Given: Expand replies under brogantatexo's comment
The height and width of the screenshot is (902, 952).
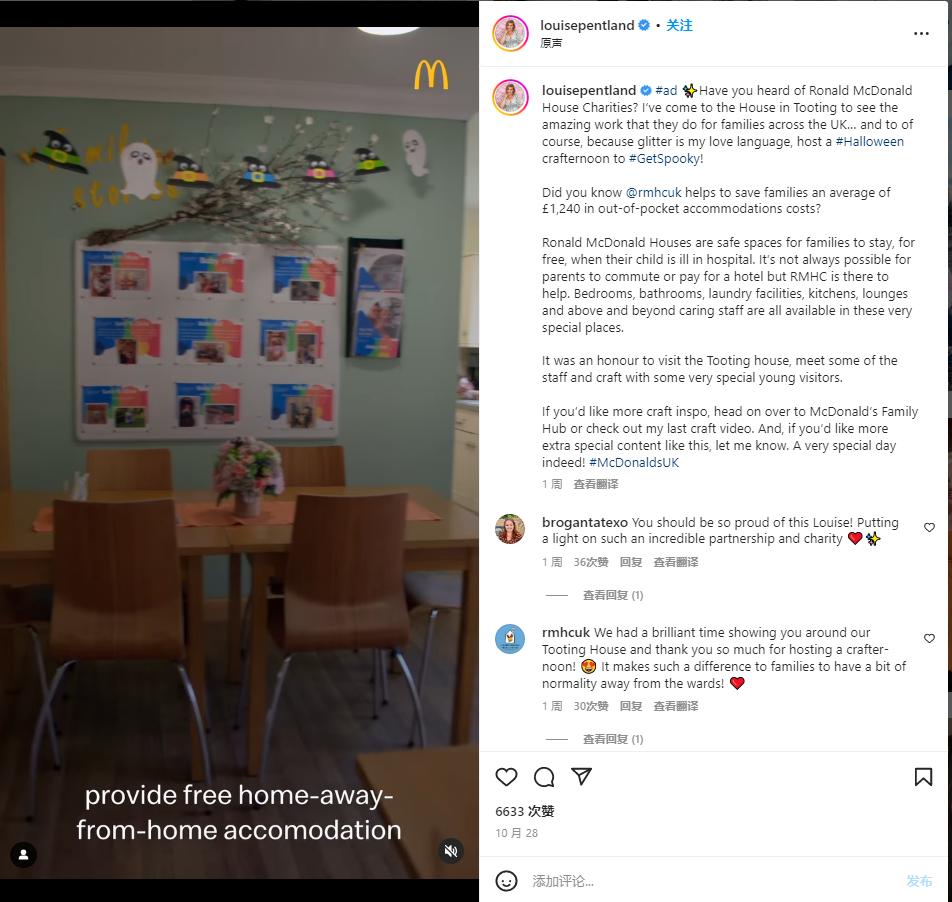Looking at the screenshot, I should 613,595.
